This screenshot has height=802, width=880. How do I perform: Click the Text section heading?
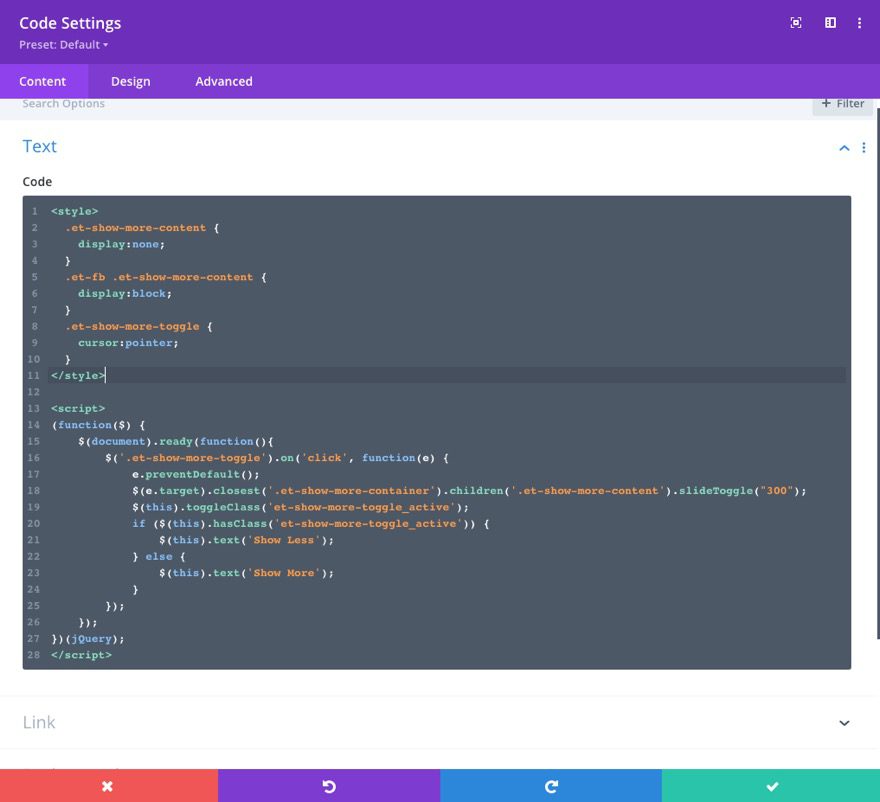tap(39, 146)
